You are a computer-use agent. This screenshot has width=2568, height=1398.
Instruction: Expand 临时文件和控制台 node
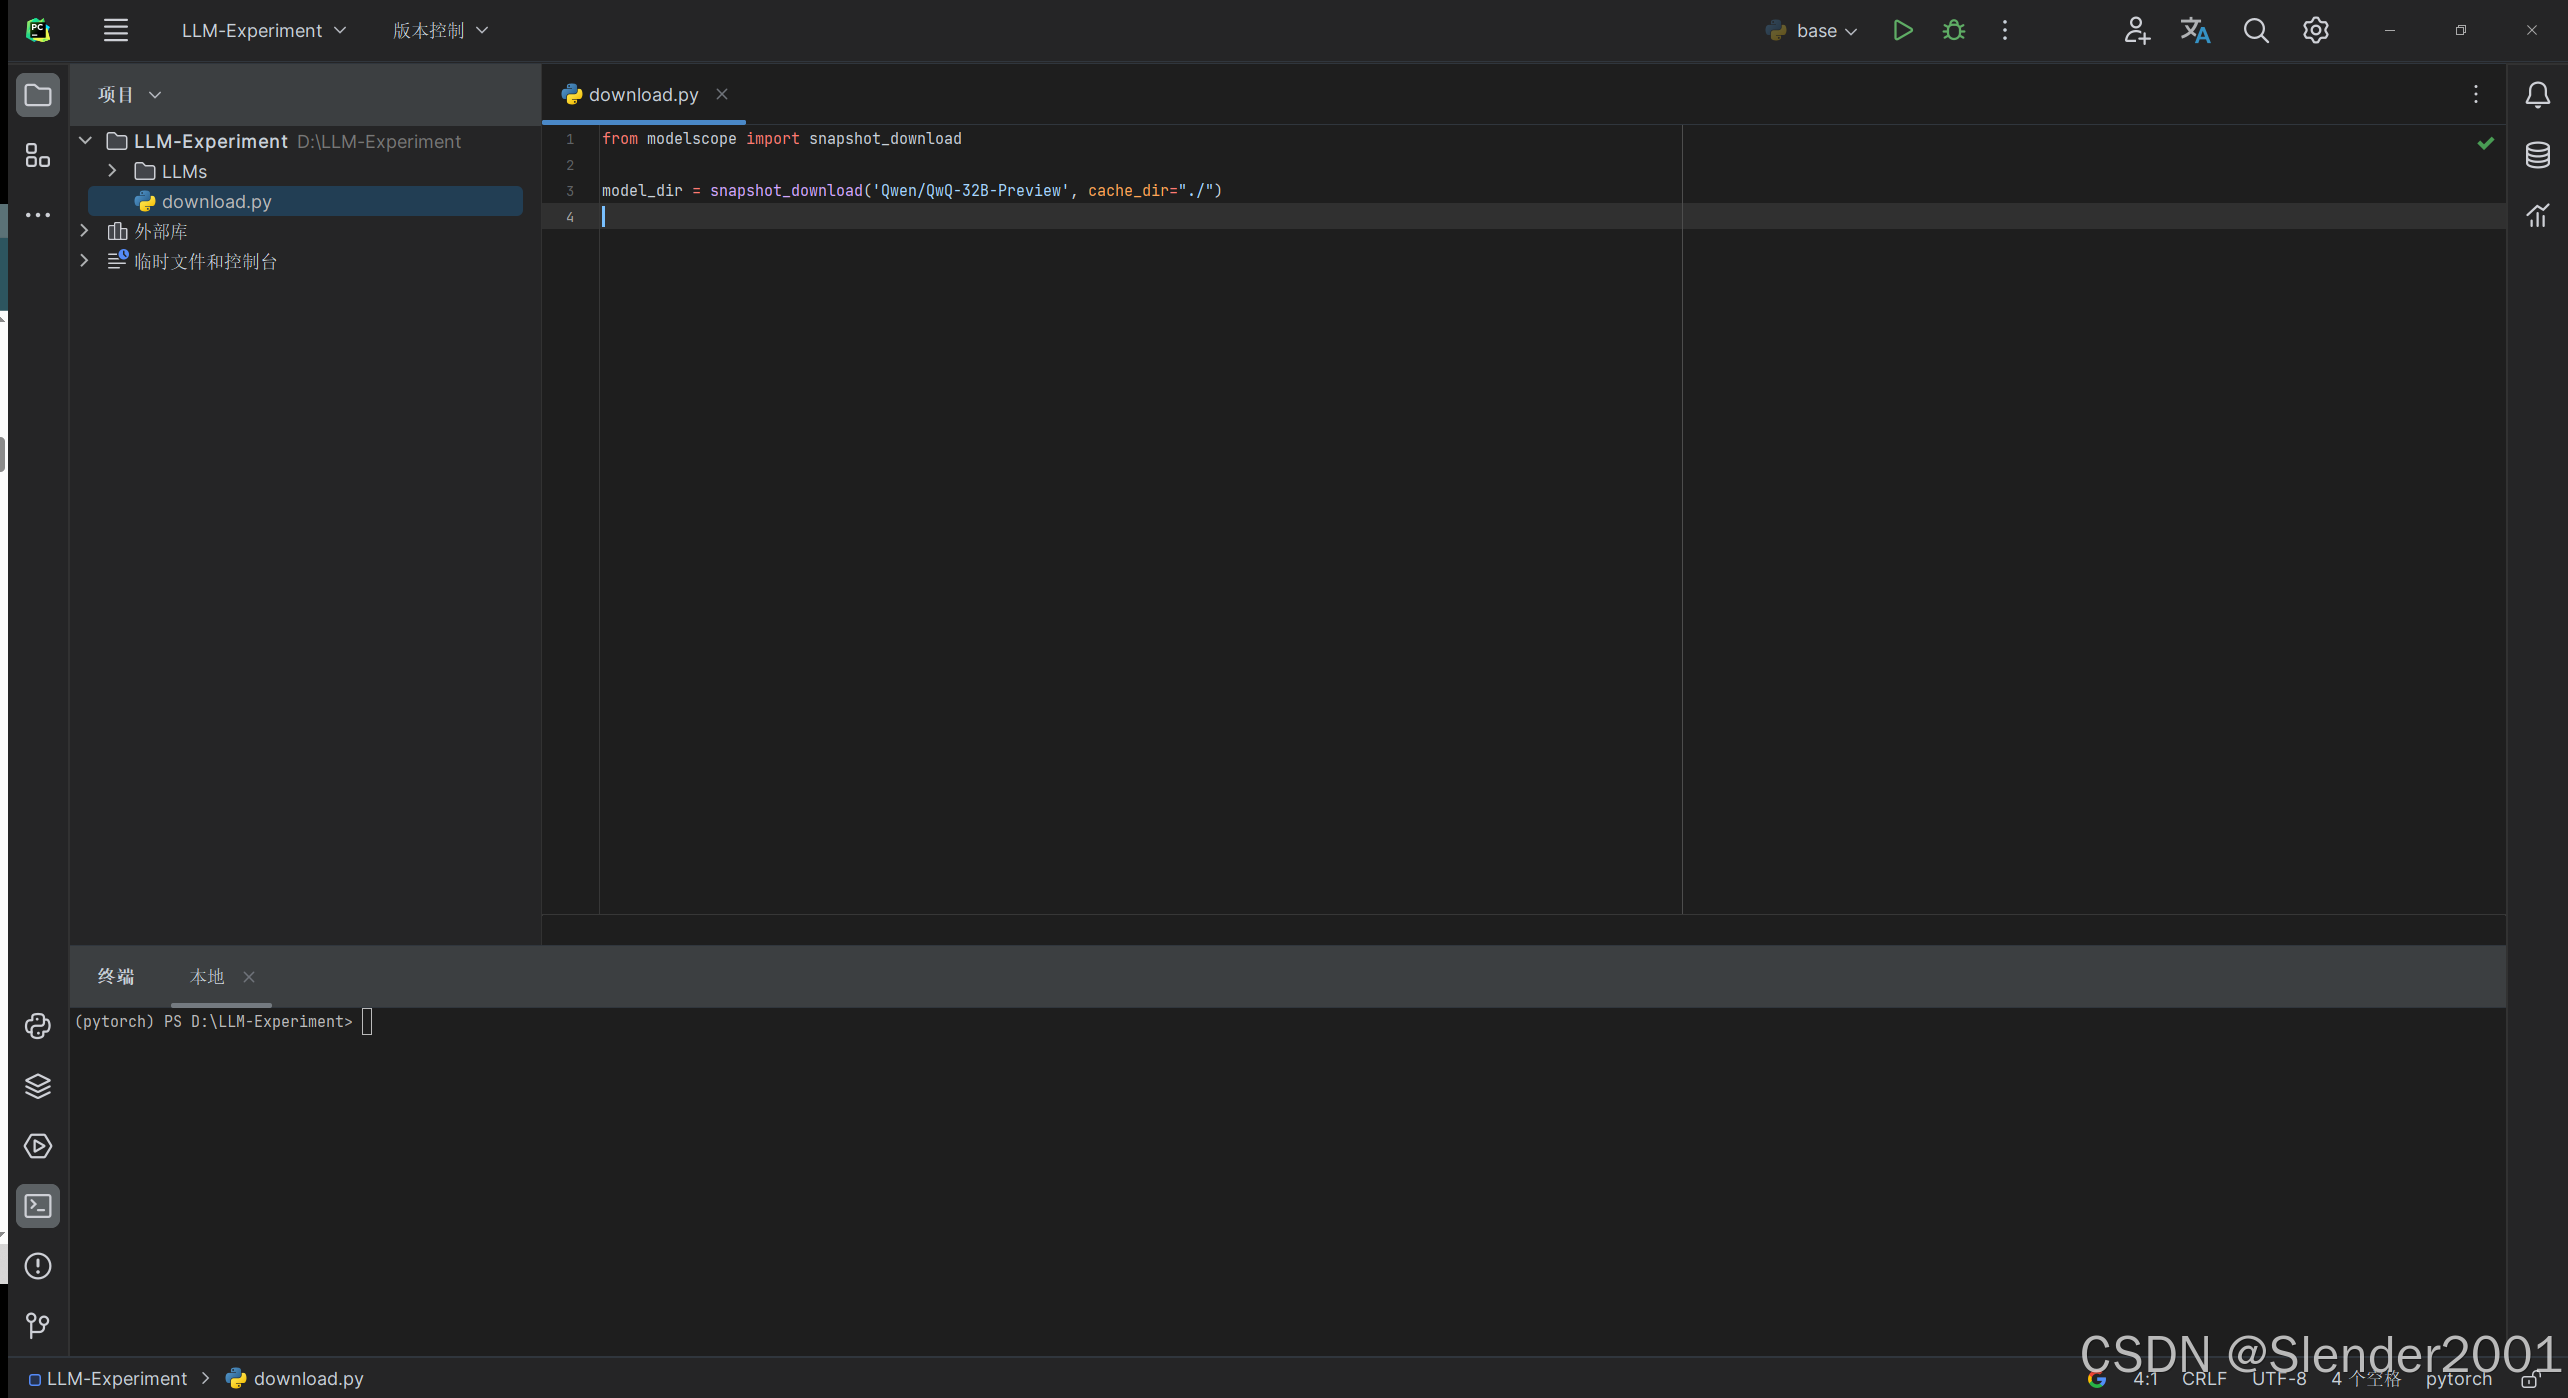click(84, 261)
